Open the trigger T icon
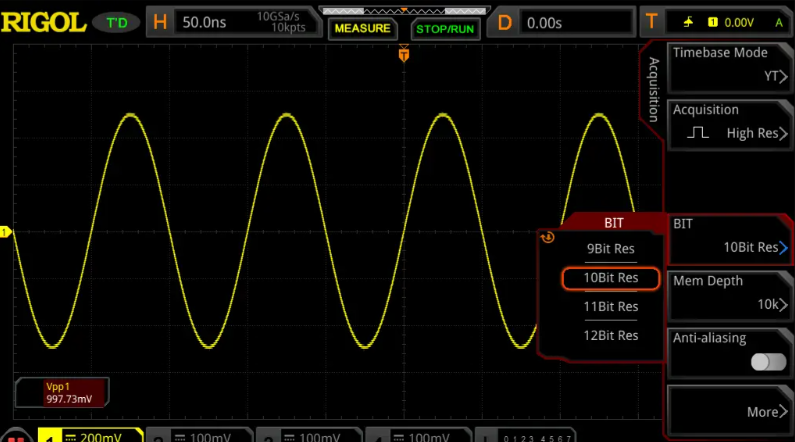 (652, 22)
